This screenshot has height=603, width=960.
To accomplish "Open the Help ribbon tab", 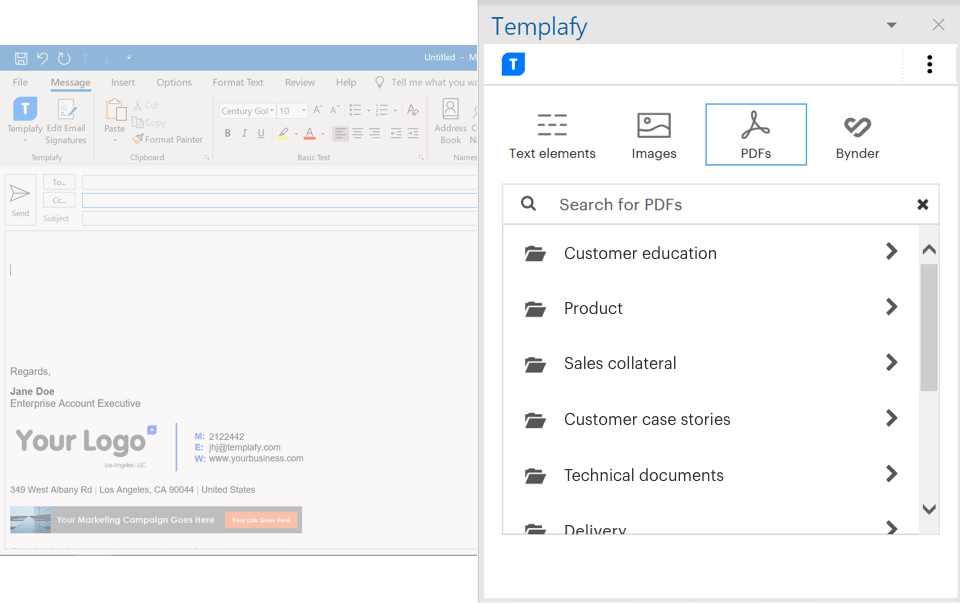I will pos(346,82).
